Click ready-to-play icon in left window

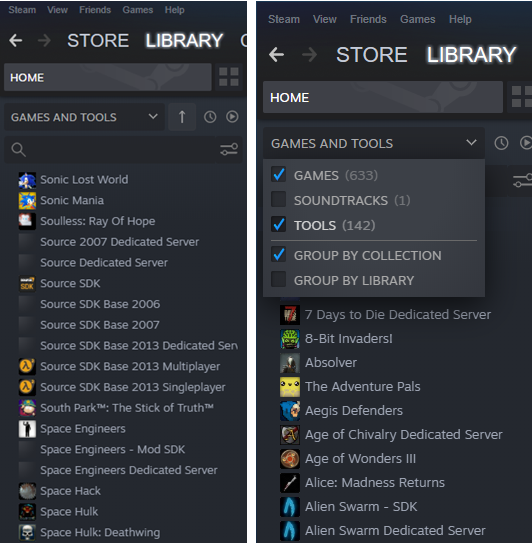tap(232, 117)
